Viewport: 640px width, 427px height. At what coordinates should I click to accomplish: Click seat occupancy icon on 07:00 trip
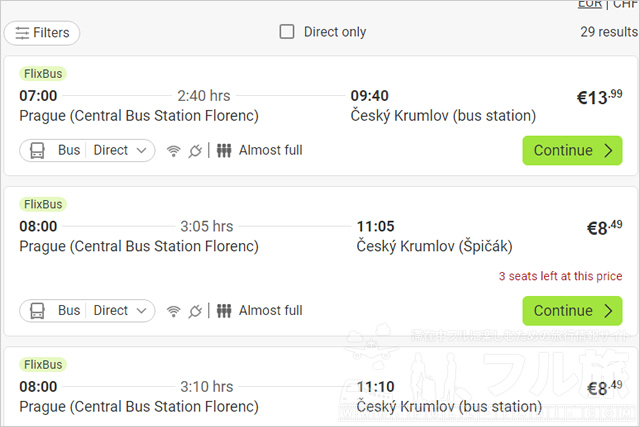224,150
